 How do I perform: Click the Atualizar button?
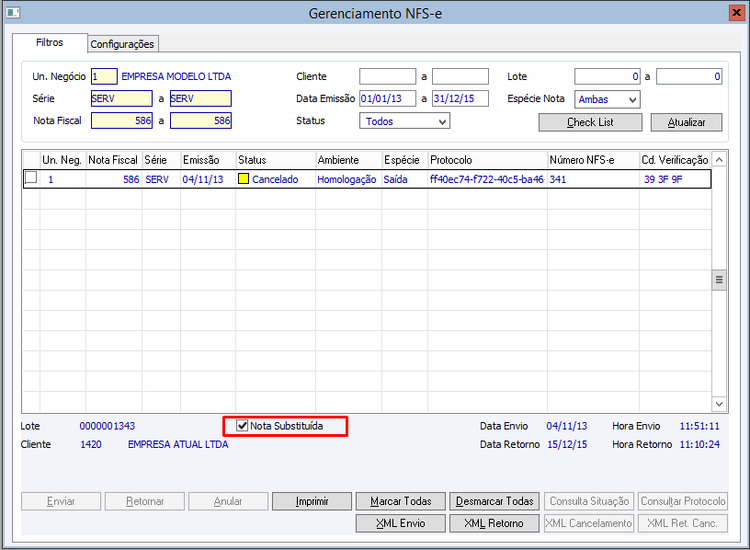pyautogui.click(x=686, y=122)
